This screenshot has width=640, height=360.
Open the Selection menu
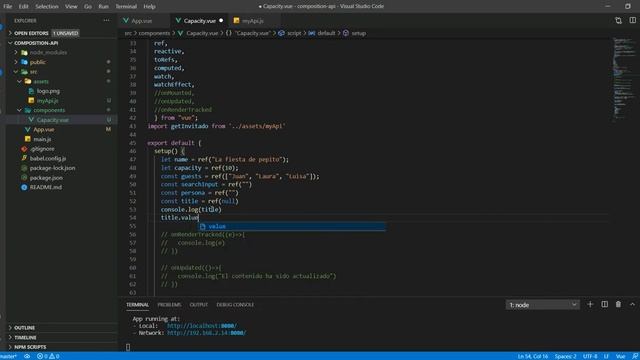coord(47,6)
